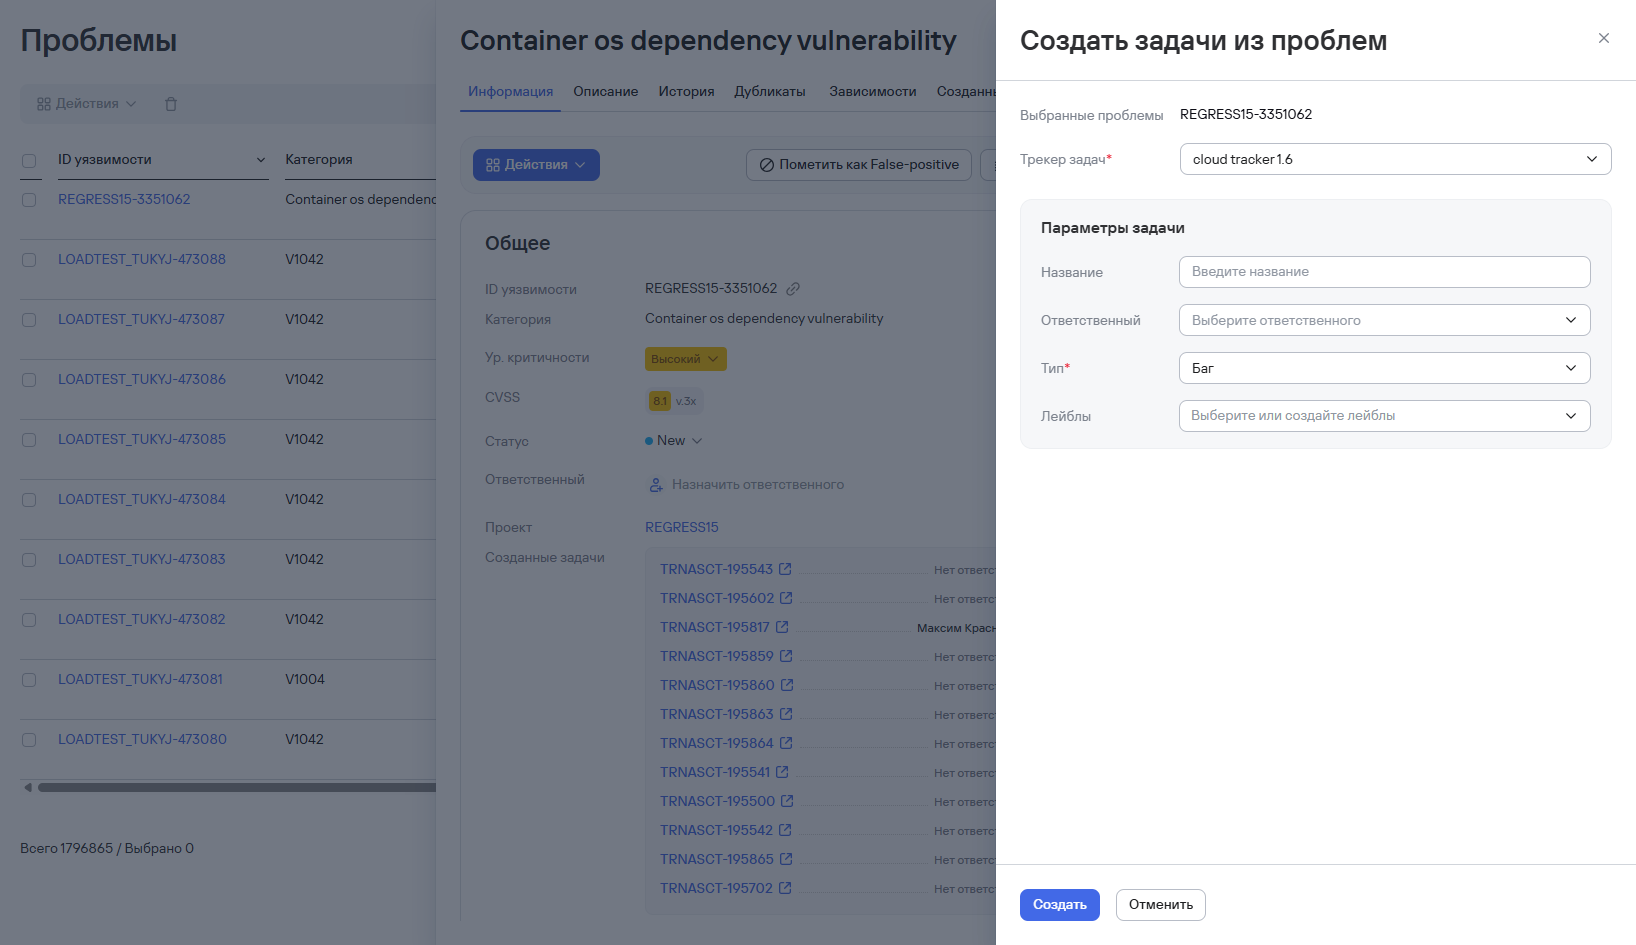1636x945 pixels.
Task: Open external link icon for TRNASCT-195817
Action: 782,627
